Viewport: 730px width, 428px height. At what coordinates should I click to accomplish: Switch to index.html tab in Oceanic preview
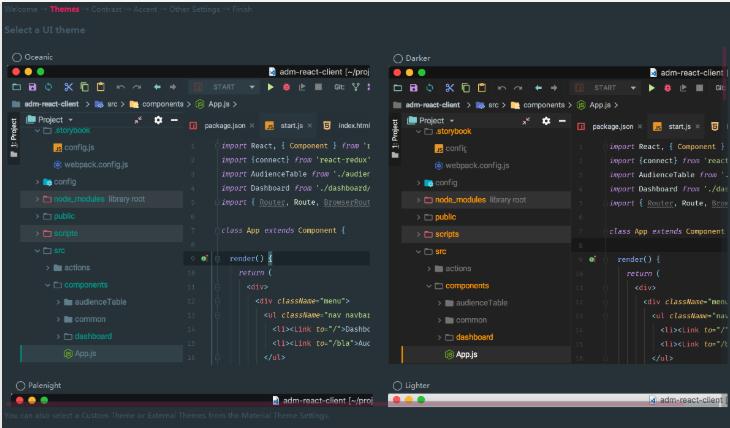click(x=347, y=126)
